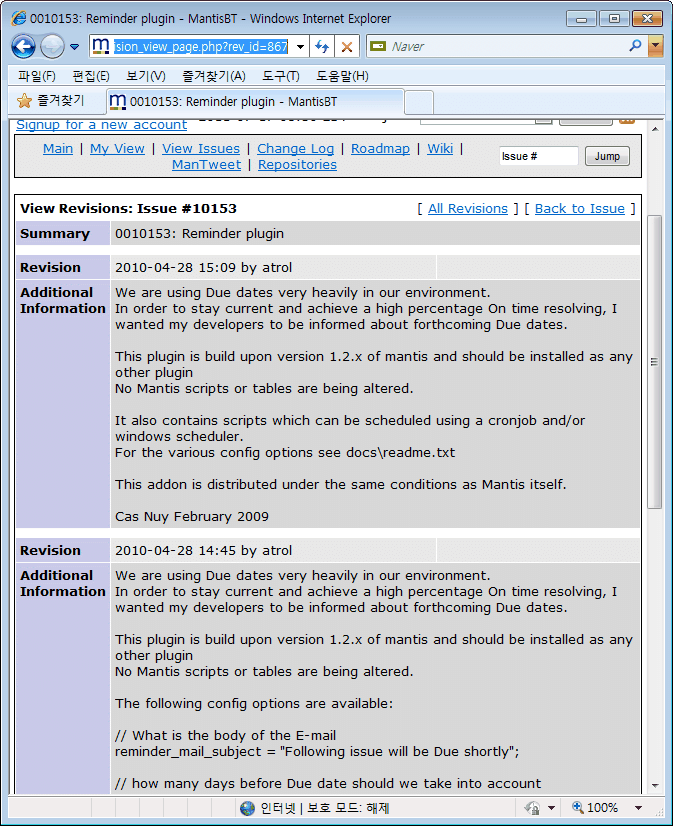
Task: Click the View Revisions: Issue #10153 heading
Action: 128,209
